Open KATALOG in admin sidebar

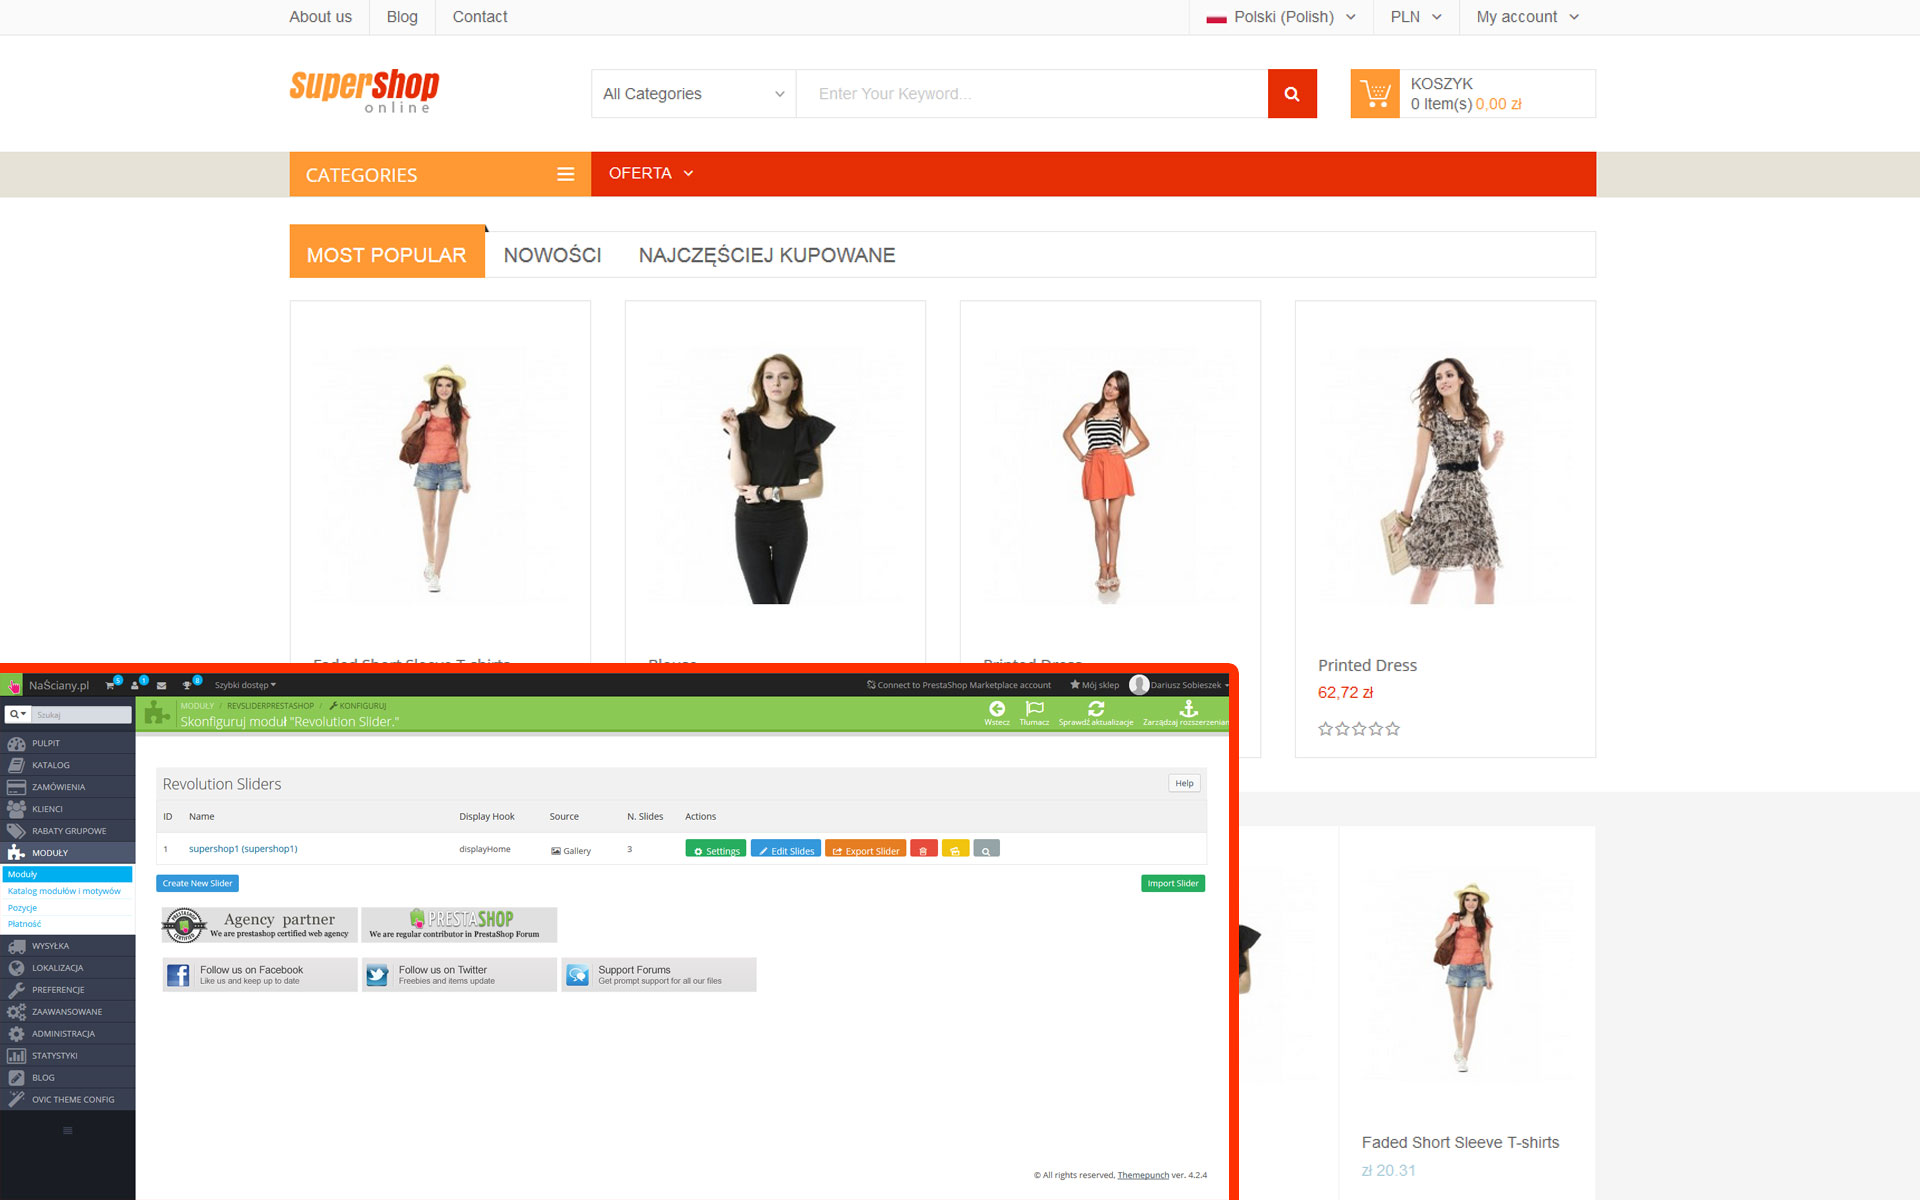pyautogui.click(x=67, y=765)
